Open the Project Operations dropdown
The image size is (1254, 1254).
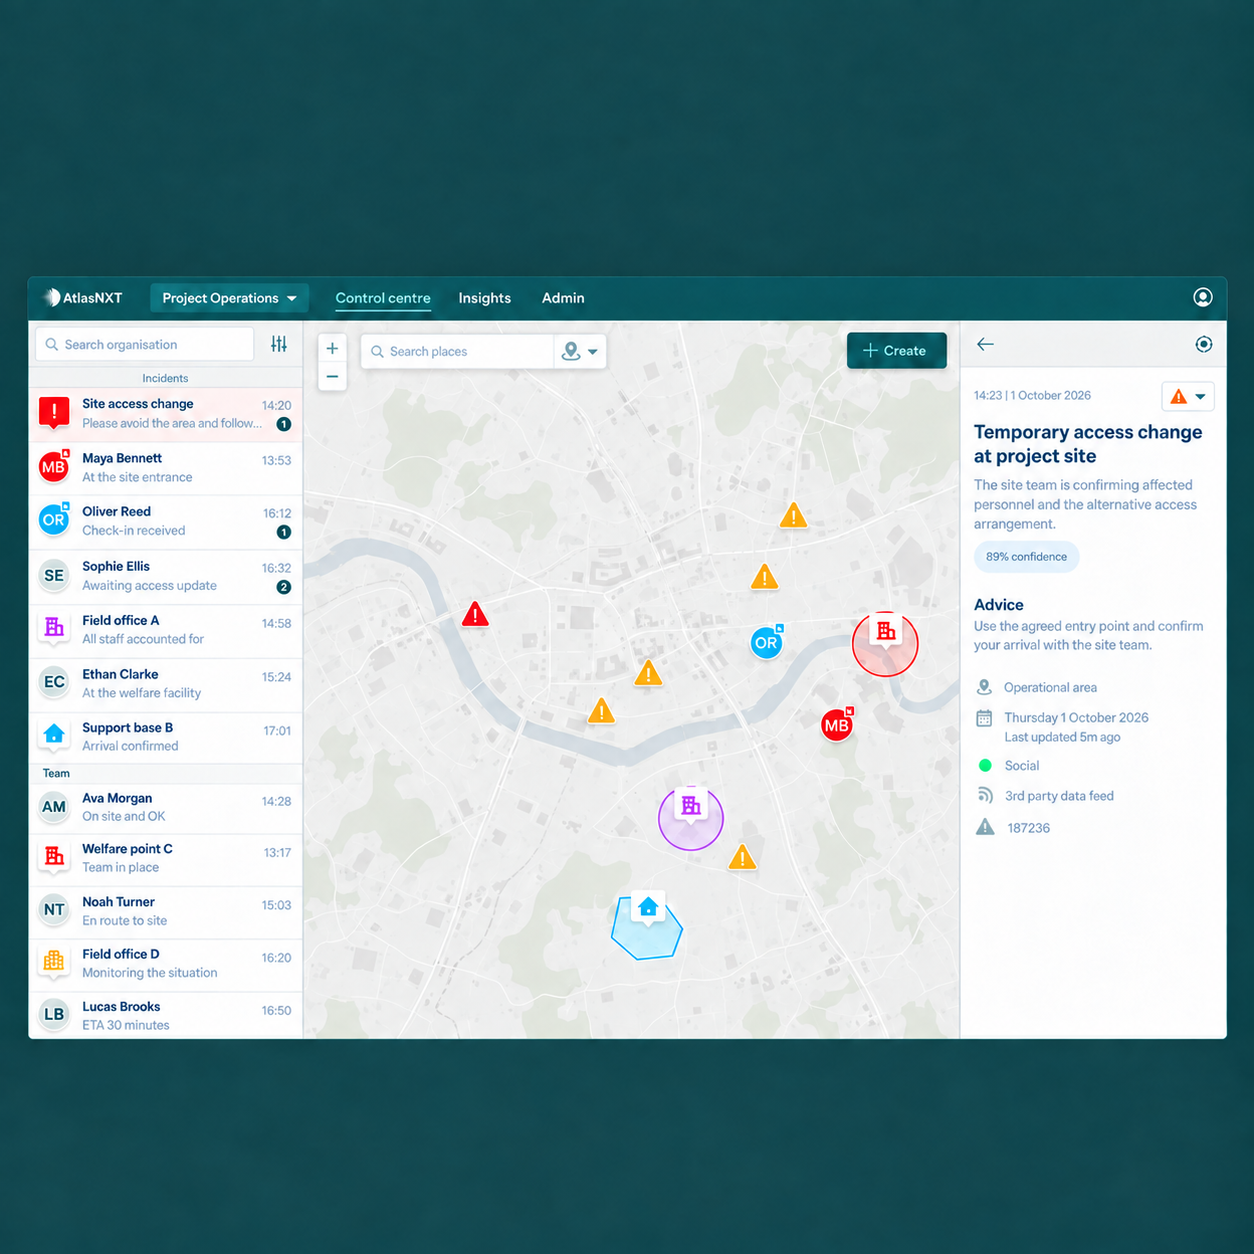(229, 298)
